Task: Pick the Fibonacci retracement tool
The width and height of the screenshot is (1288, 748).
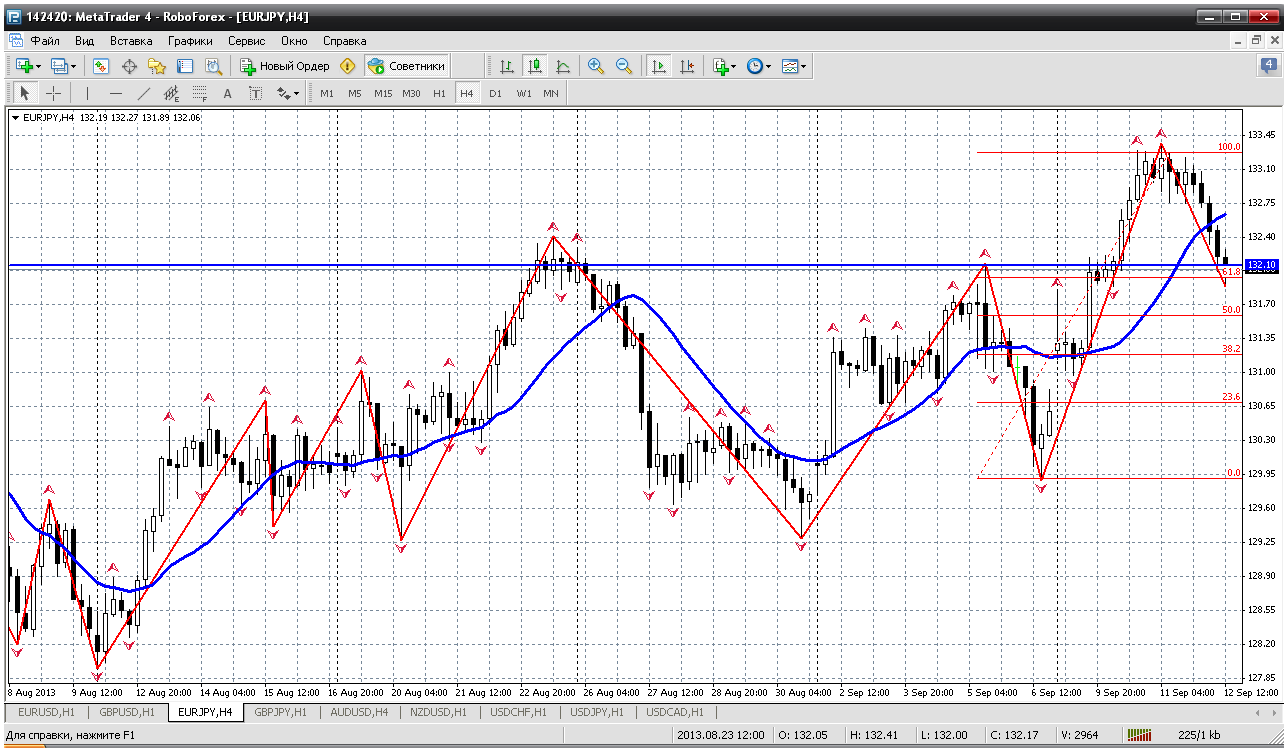Action: click(198, 93)
